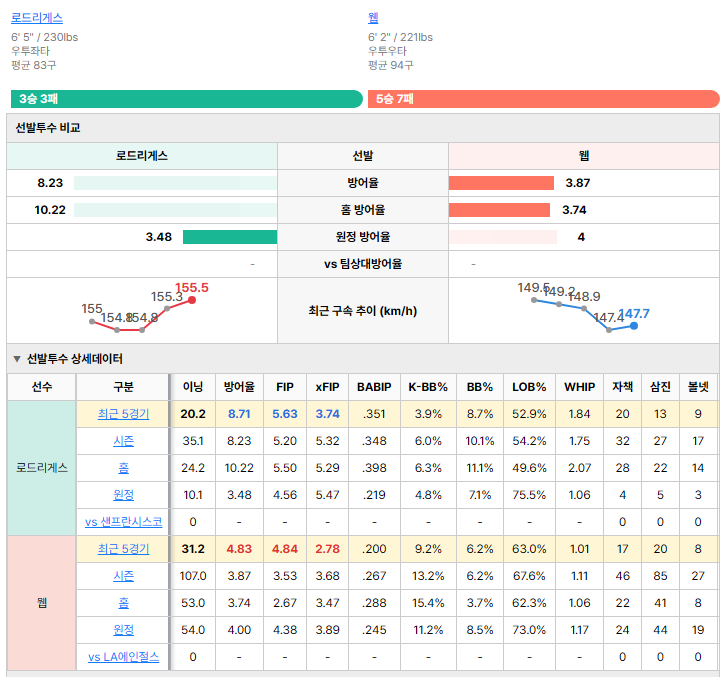Click the BB% column header
Image resolution: width=726 pixels, height=677 pixels.
480,387
